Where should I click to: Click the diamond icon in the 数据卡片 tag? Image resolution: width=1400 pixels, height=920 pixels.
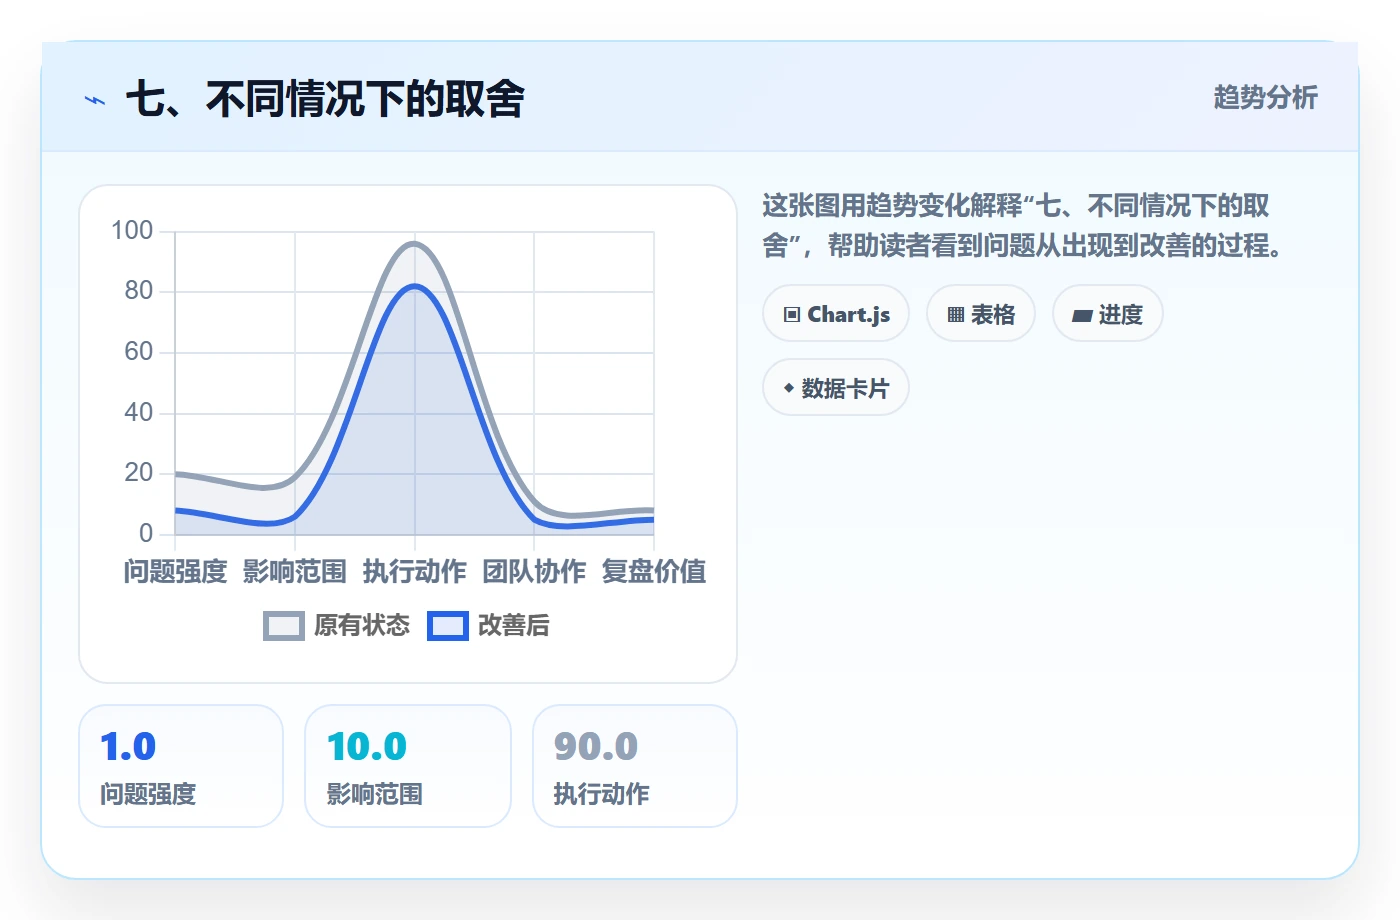coord(789,388)
